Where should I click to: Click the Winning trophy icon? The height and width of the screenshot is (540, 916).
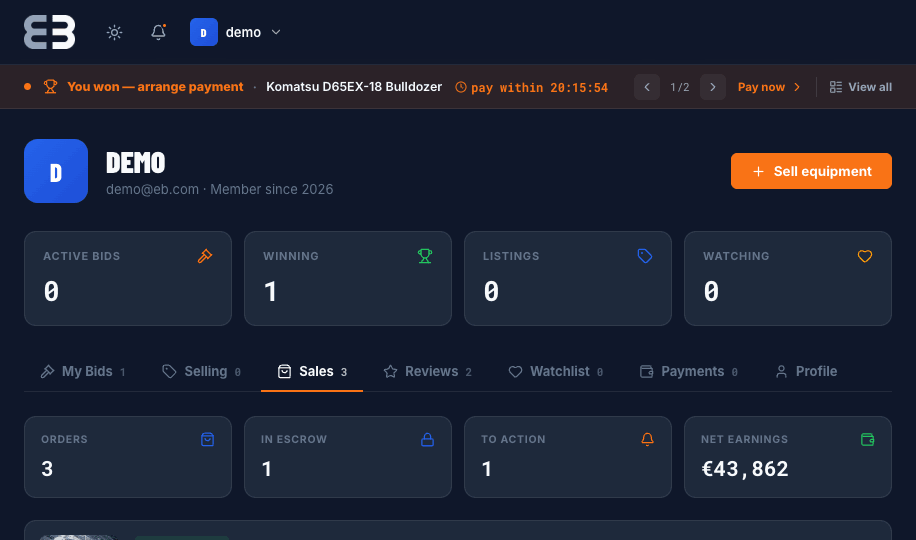tap(425, 256)
